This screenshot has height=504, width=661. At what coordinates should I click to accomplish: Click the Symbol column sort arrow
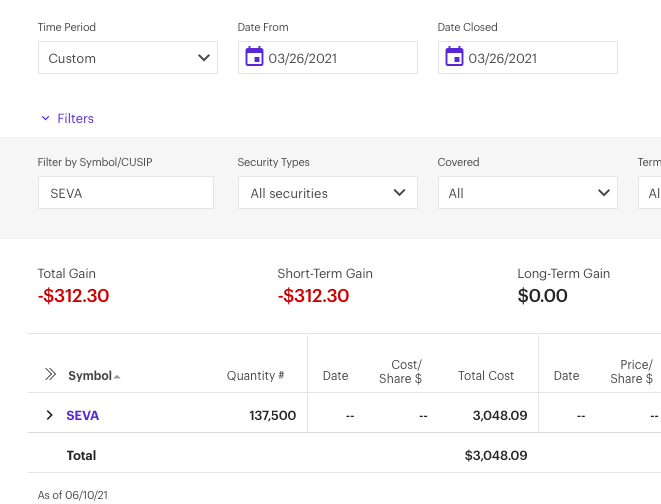117,377
